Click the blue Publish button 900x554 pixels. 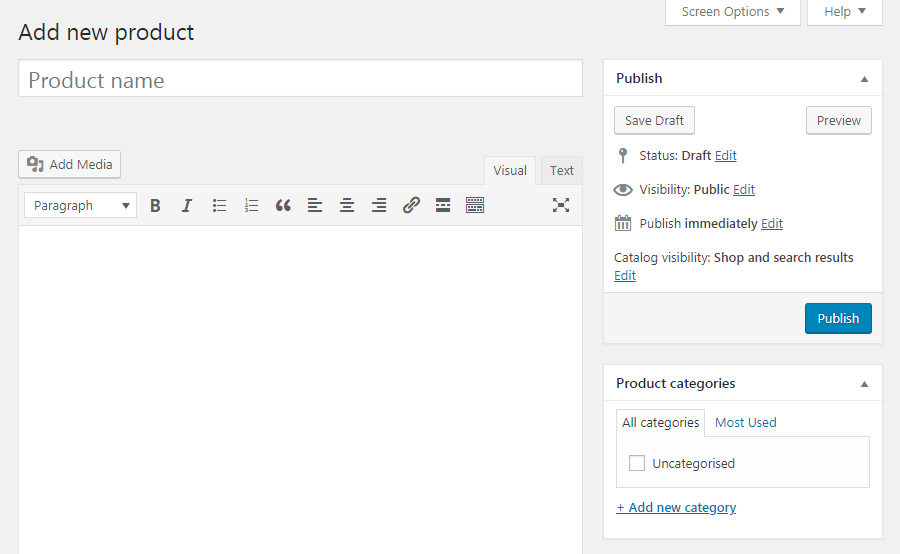(x=838, y=318)
